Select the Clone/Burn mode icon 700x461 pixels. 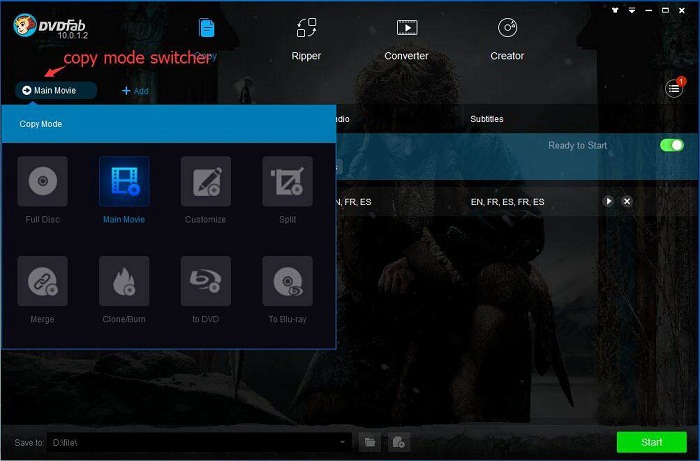124,281
